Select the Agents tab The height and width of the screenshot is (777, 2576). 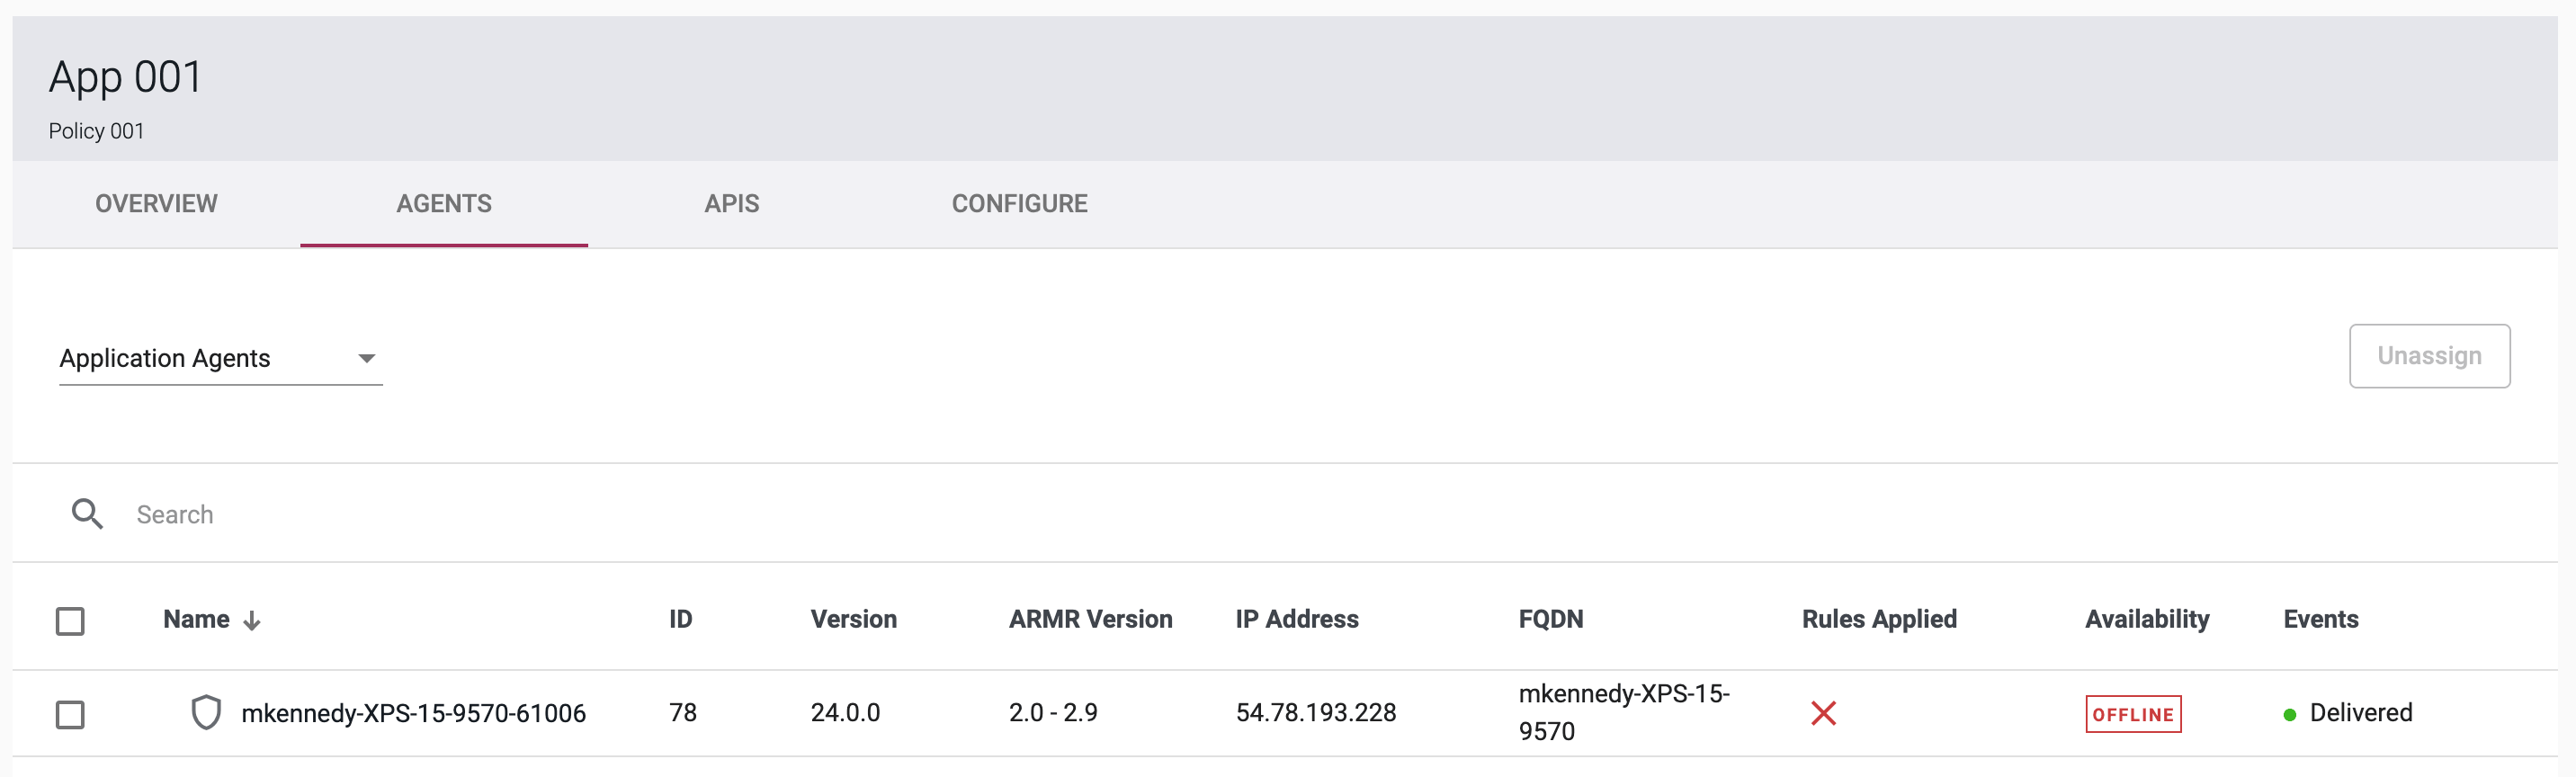click(x=443, y=204)
